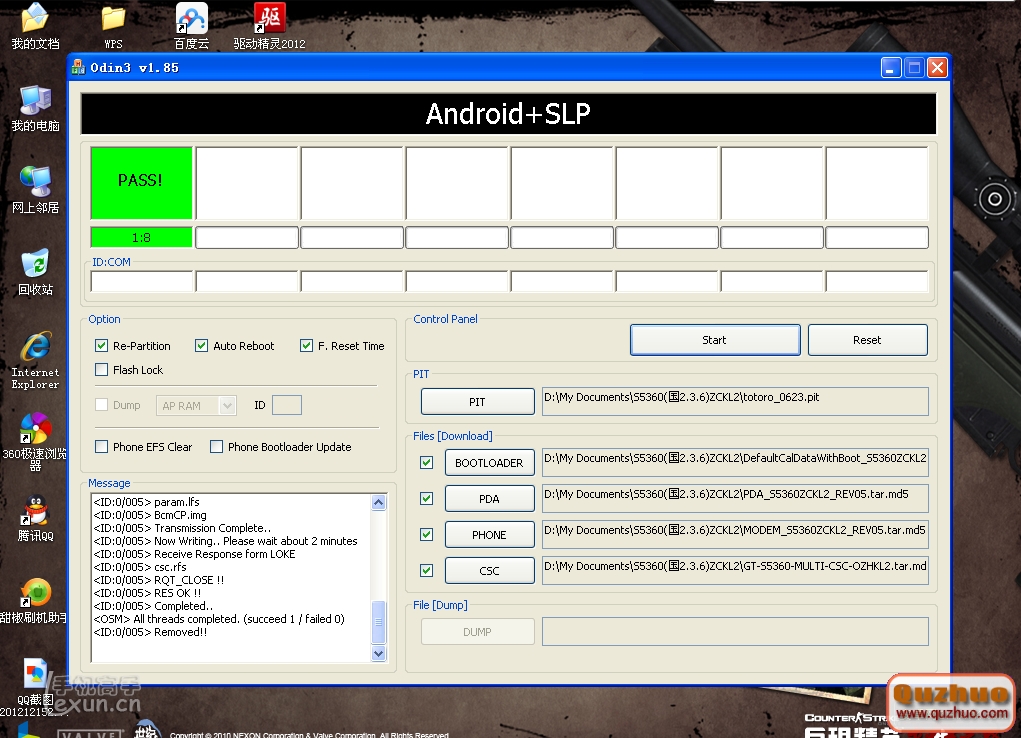Expand the AP RAM dropdown
1021x738 pixels.
tap(227, 405)
